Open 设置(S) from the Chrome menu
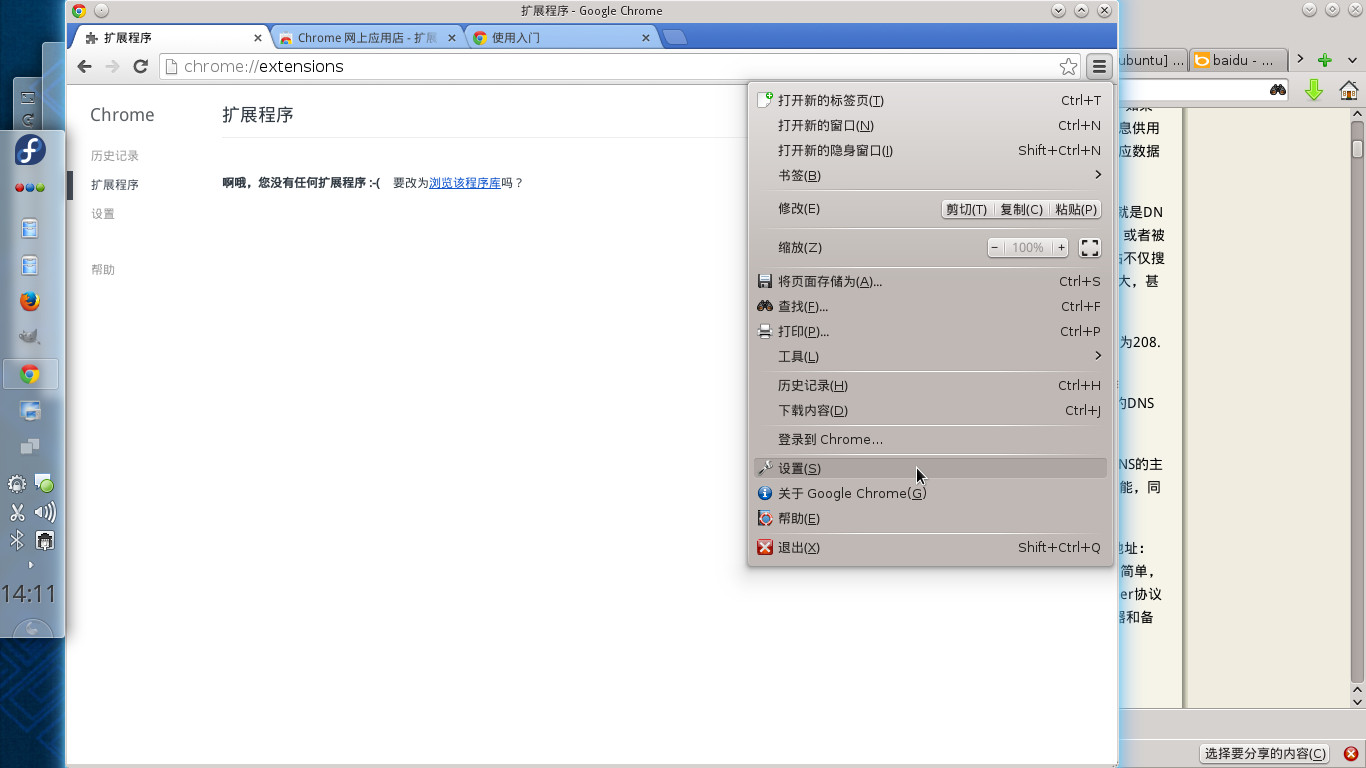The height and width of the screenshot is (768, 1366). click(x=930, y=468)
